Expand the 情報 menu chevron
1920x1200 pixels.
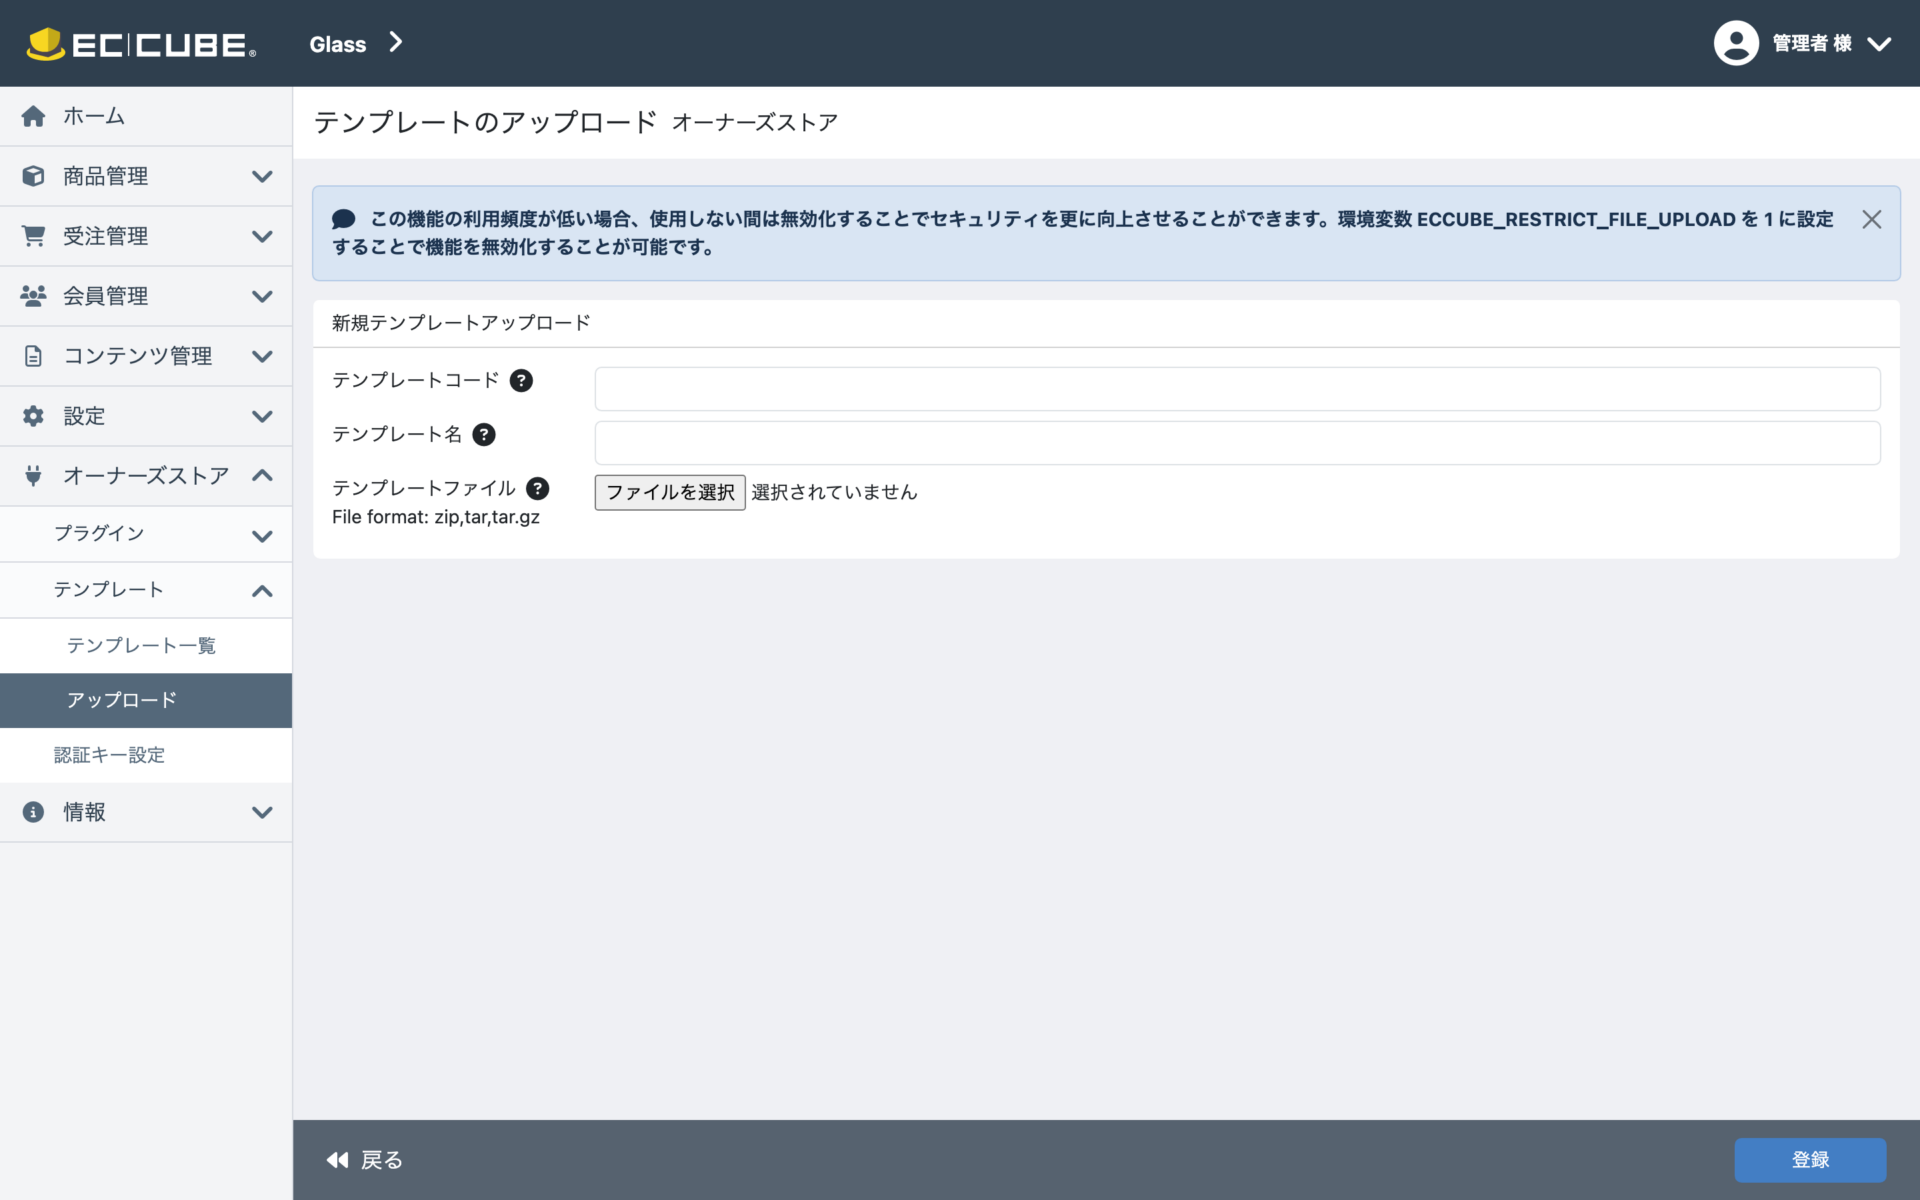click(262, 812)
